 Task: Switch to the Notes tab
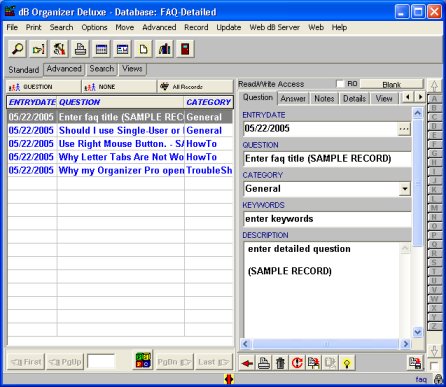[x=324, y=99]
